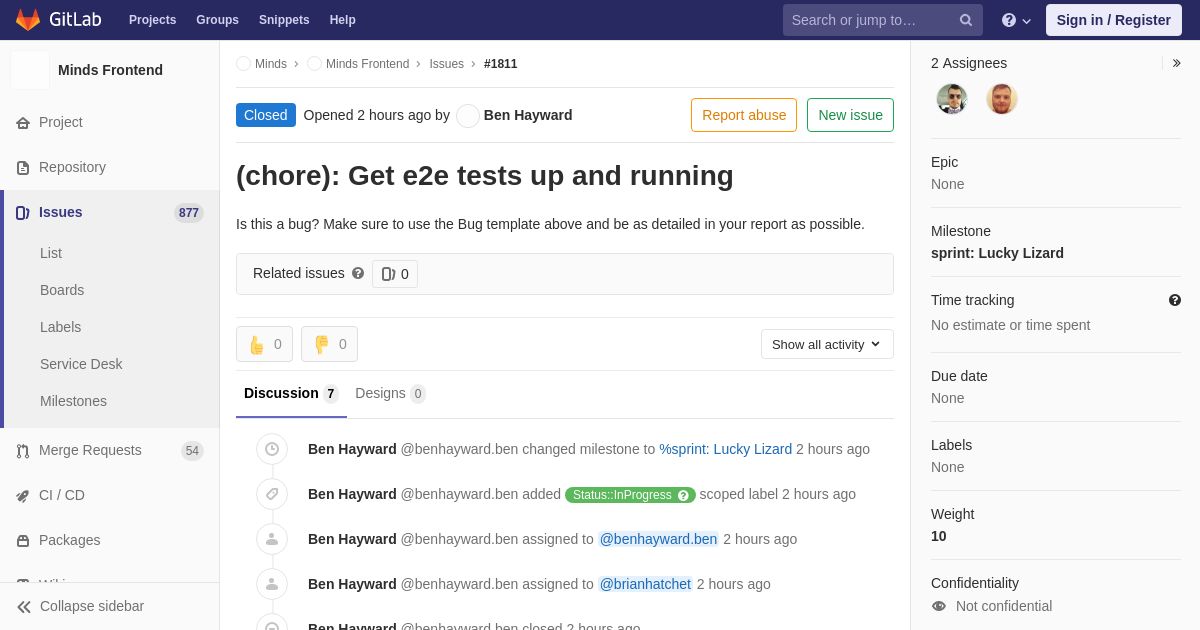Viewport: 1200px width, 630px height.
Task: Give a thumbs down reaction
Action: 329,344
